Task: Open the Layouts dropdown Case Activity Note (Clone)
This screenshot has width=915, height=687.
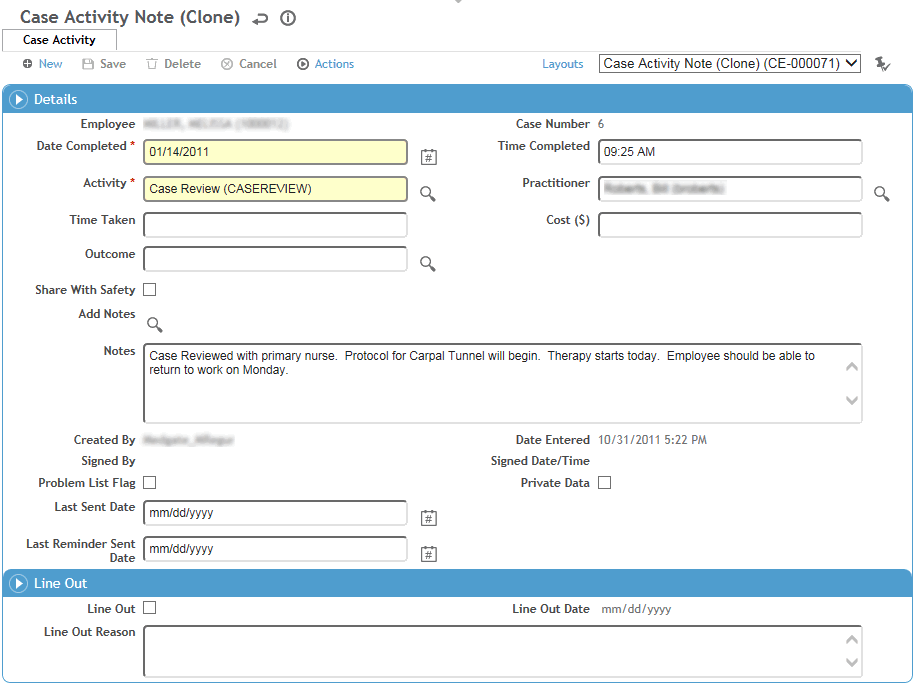Action: pos(729,64)
